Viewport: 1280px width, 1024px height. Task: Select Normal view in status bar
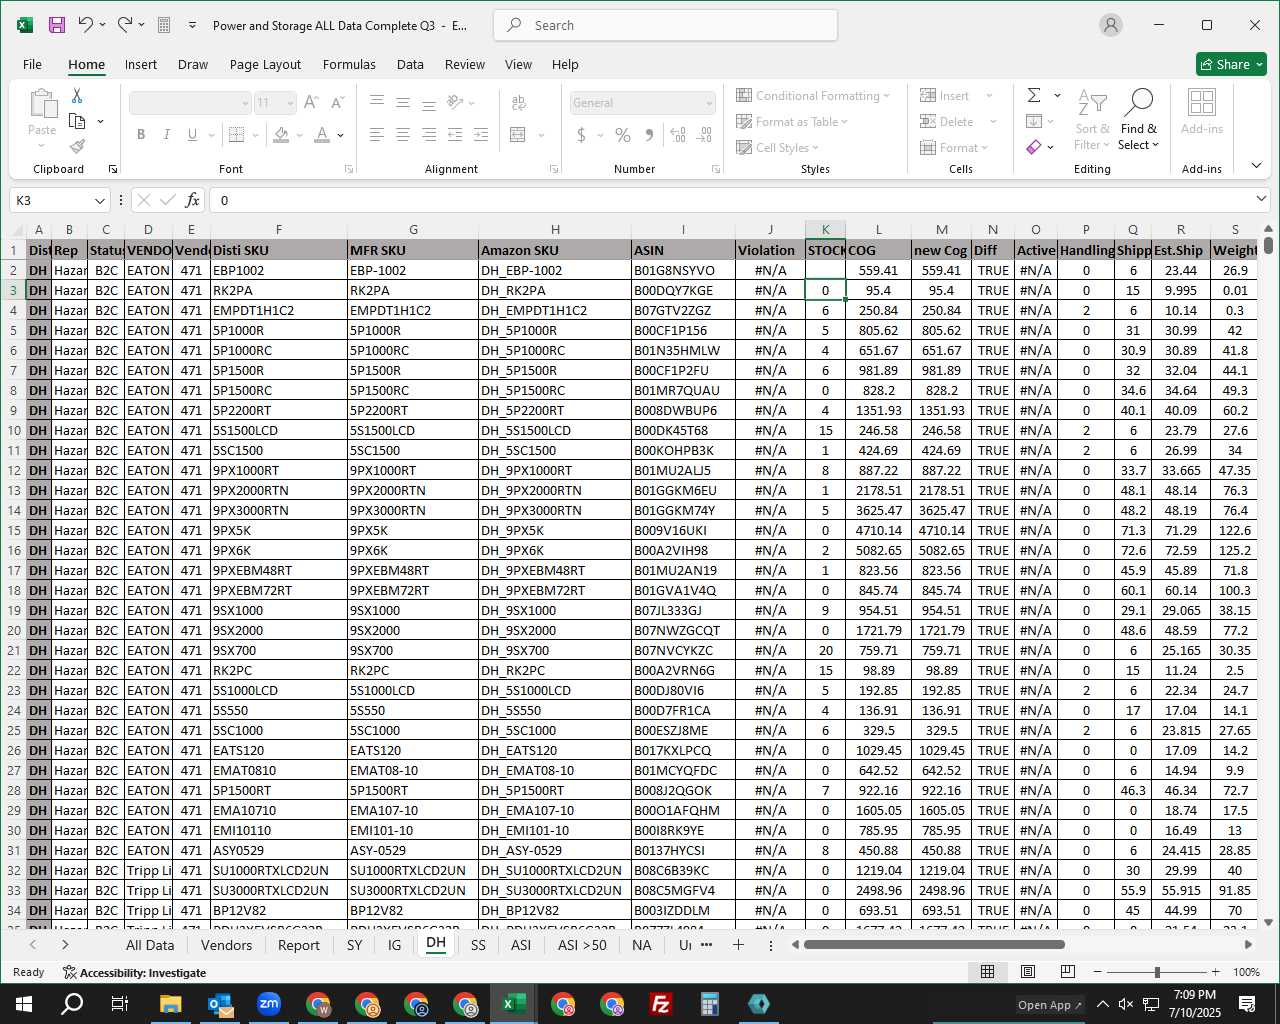[x=987, y=972]
